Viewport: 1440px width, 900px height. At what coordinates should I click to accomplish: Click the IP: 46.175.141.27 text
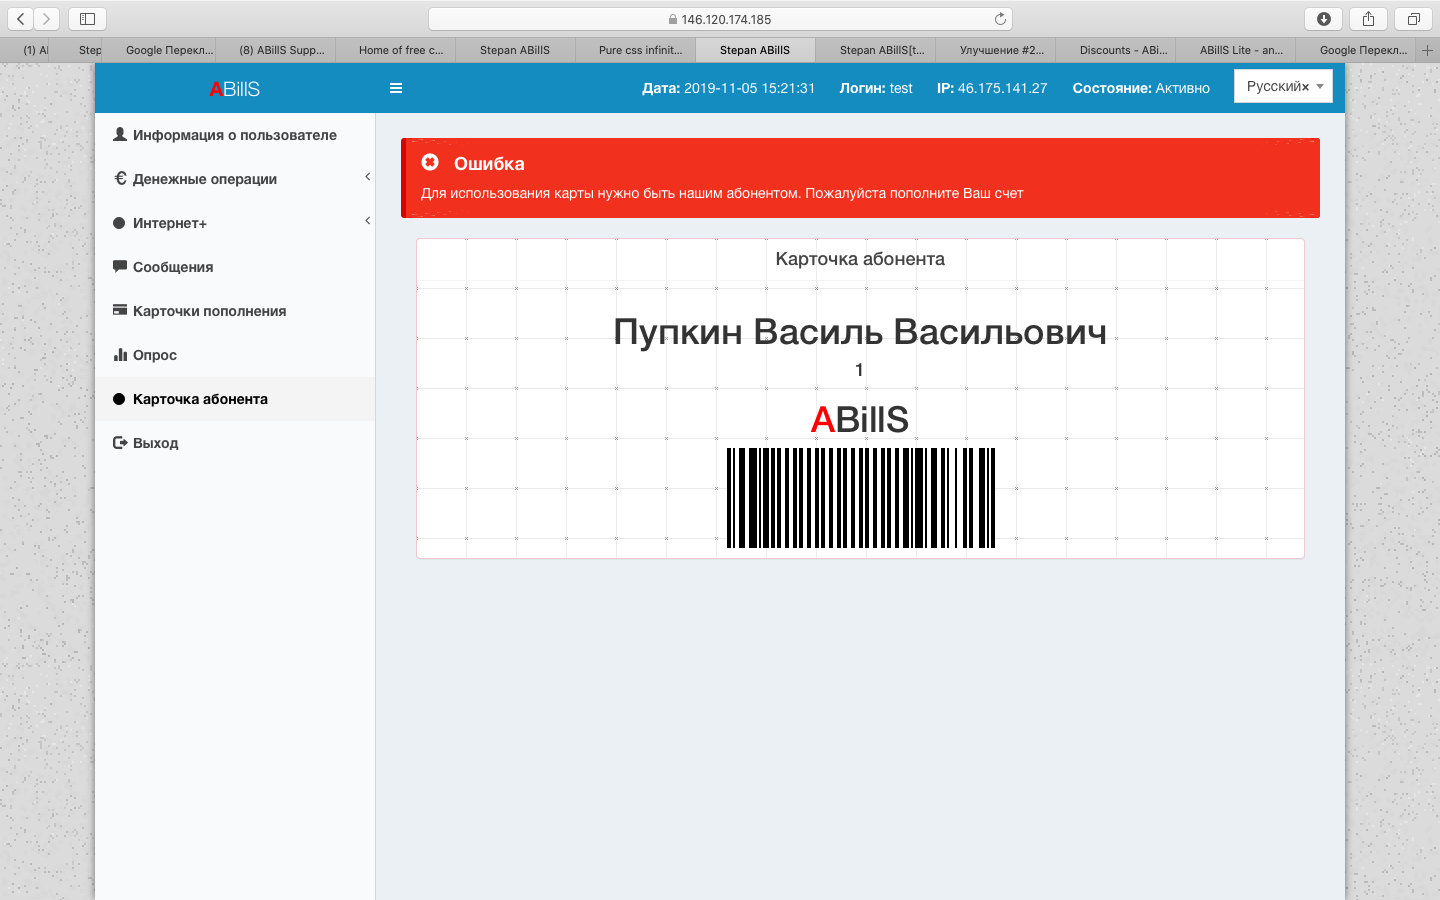click(x=992, y=88)
